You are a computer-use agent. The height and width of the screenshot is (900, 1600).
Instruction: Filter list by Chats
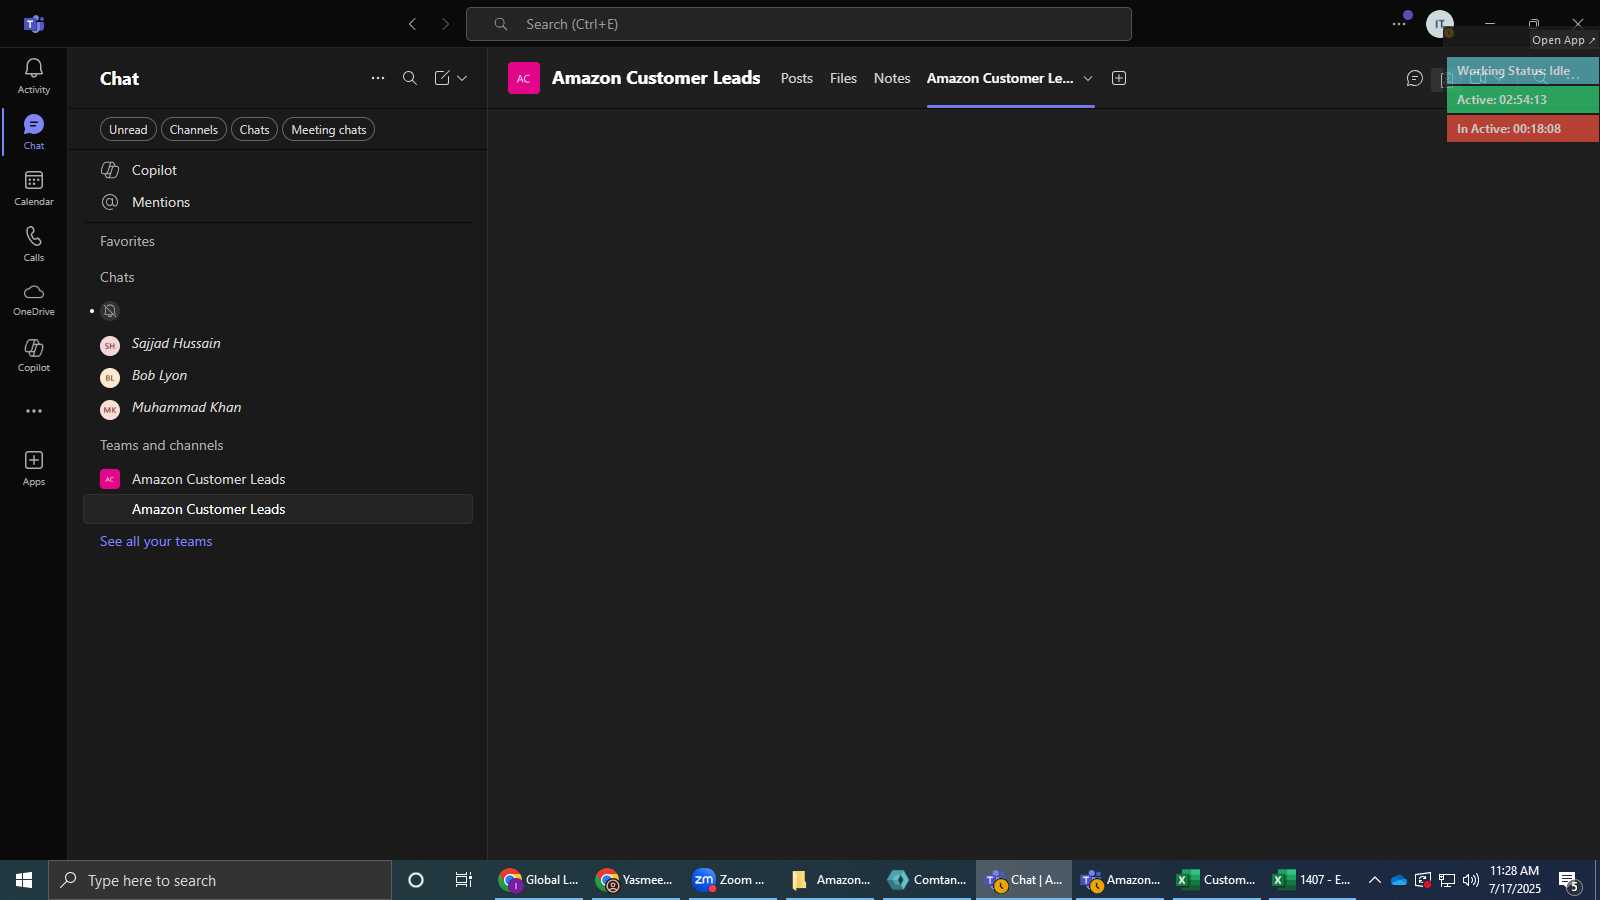[254, 130]
